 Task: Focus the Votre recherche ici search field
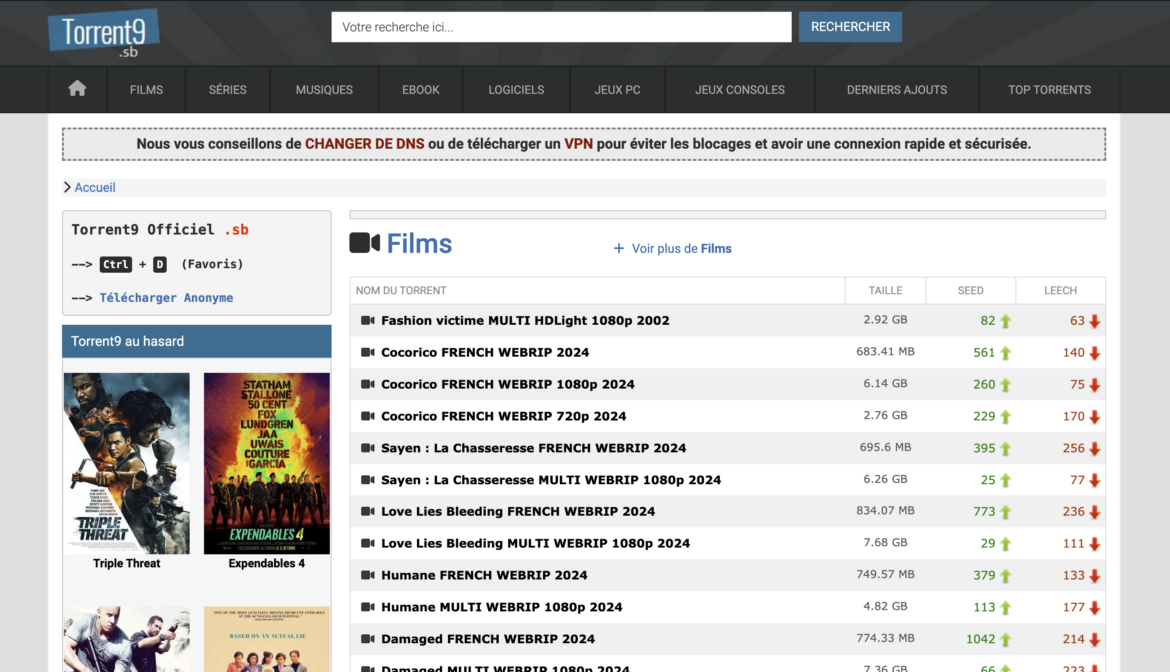tap(561, 27)
